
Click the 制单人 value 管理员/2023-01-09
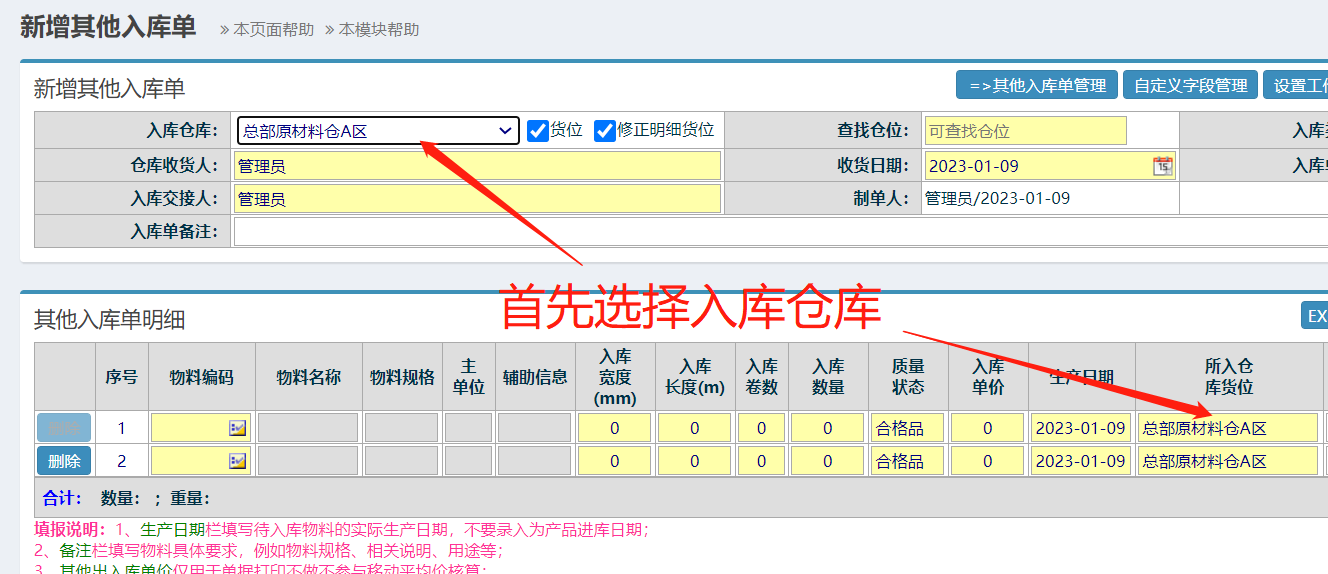(x=997, y=198)
